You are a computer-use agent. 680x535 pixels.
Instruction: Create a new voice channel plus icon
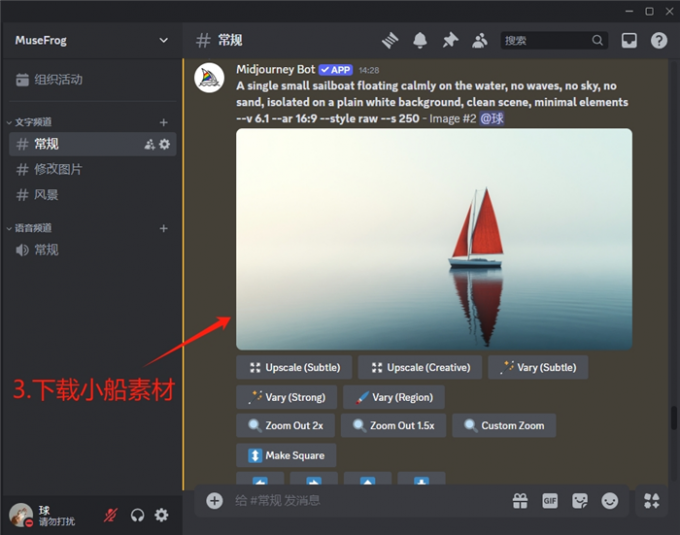[x=163, y=228]
